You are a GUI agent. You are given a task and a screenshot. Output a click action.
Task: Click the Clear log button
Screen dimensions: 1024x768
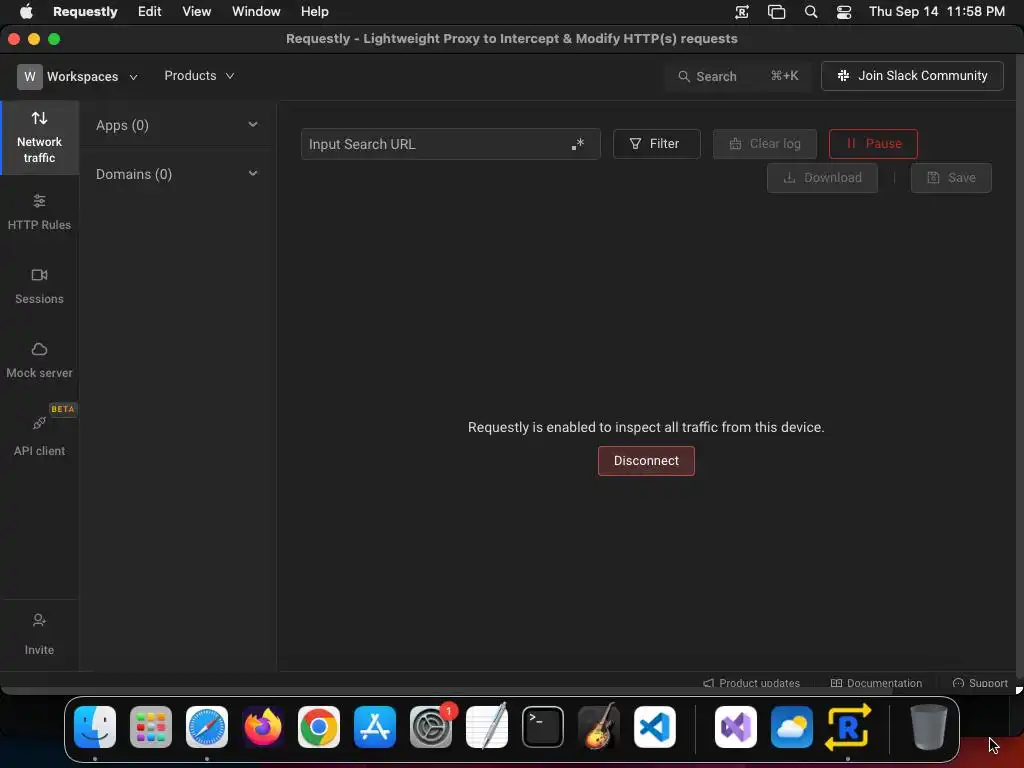click(764, 144)
